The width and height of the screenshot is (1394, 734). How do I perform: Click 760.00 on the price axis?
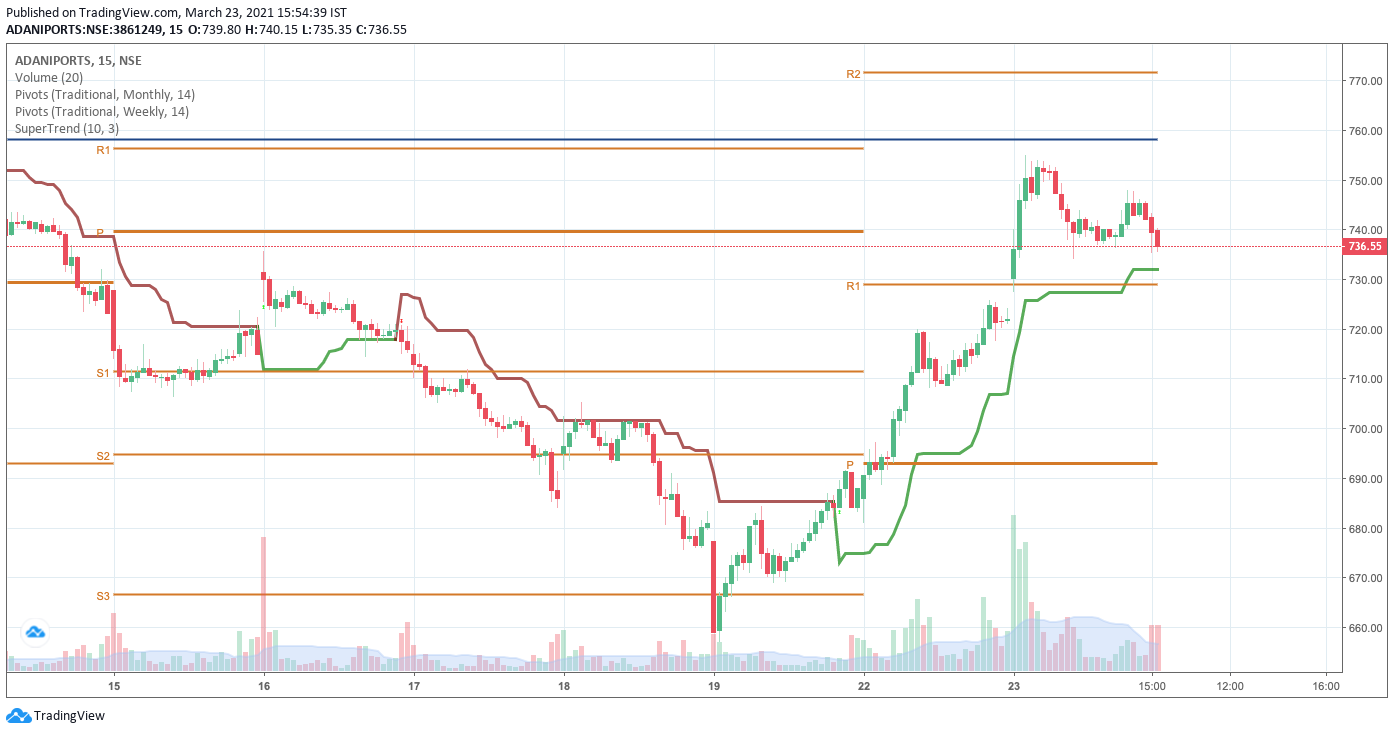click(x=1365, y=131)
